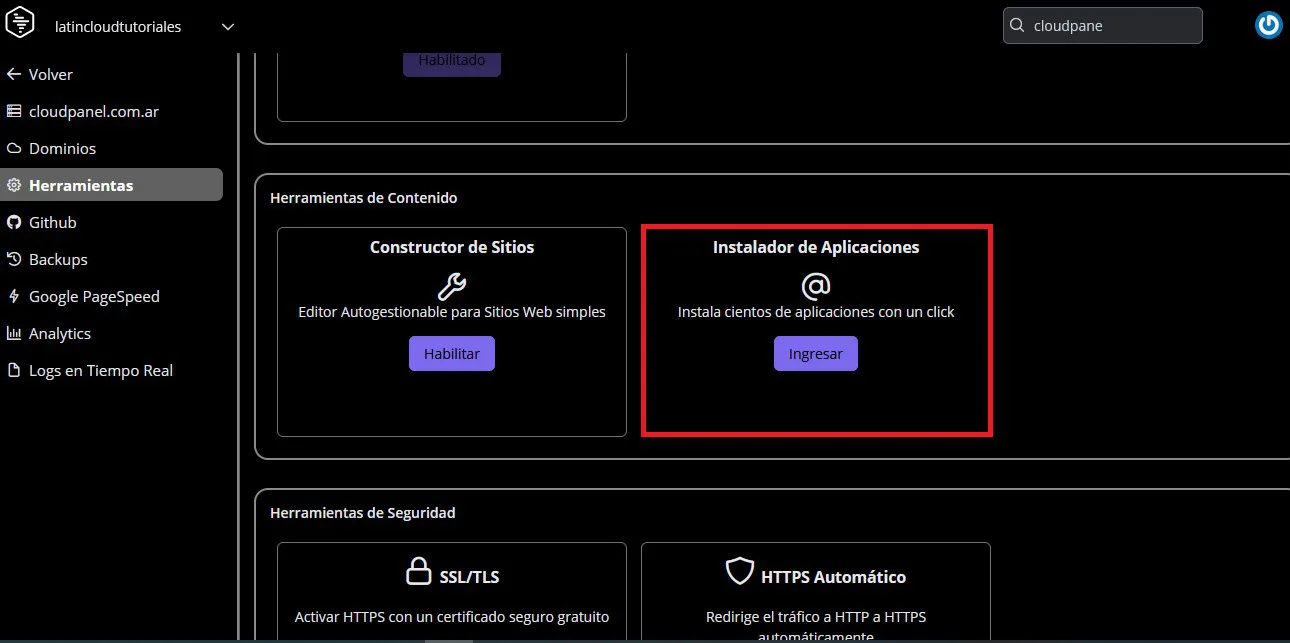Viewport: 1290px width, 643px height.
Task: Open the blue power icon top right
Action: [x=1268, y=26]
